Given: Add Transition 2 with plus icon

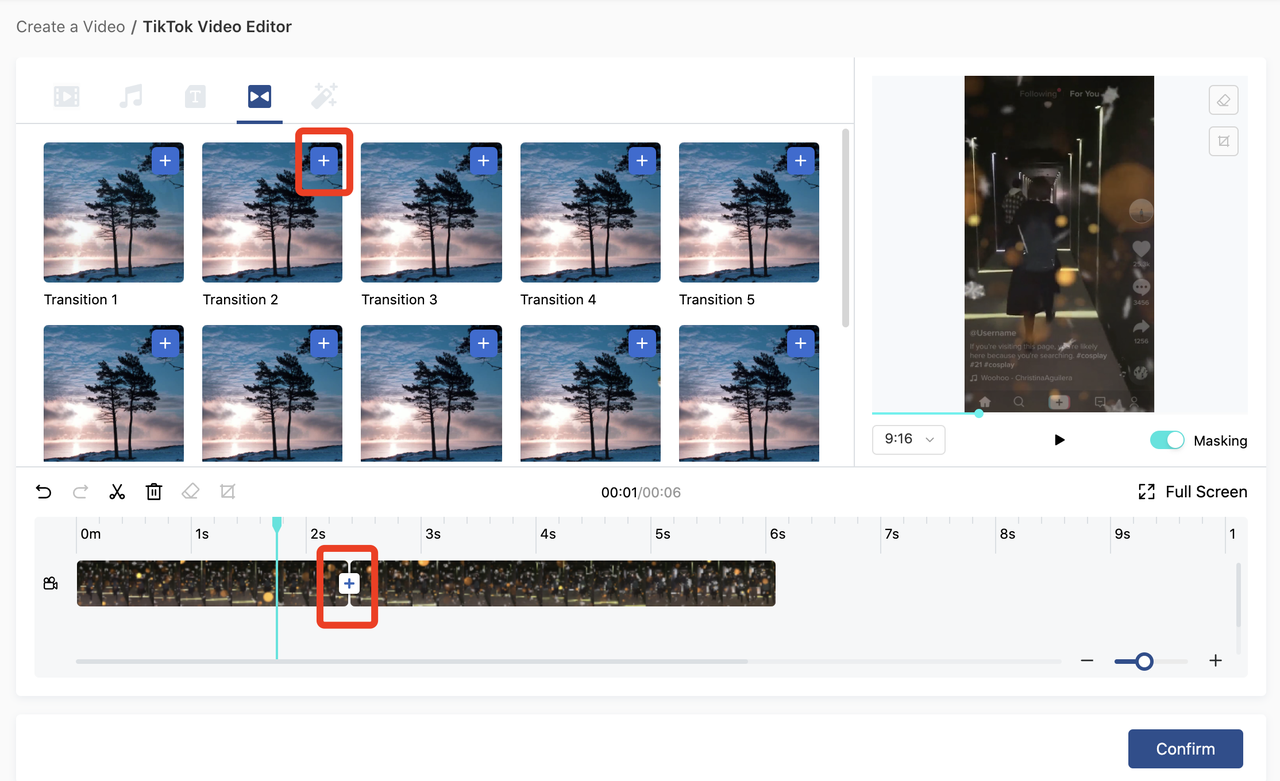Looking at the screenshot, I should (323, 161).
